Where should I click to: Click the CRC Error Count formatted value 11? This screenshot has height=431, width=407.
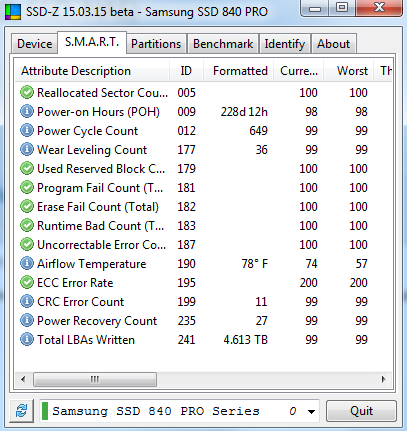(261, 302)
